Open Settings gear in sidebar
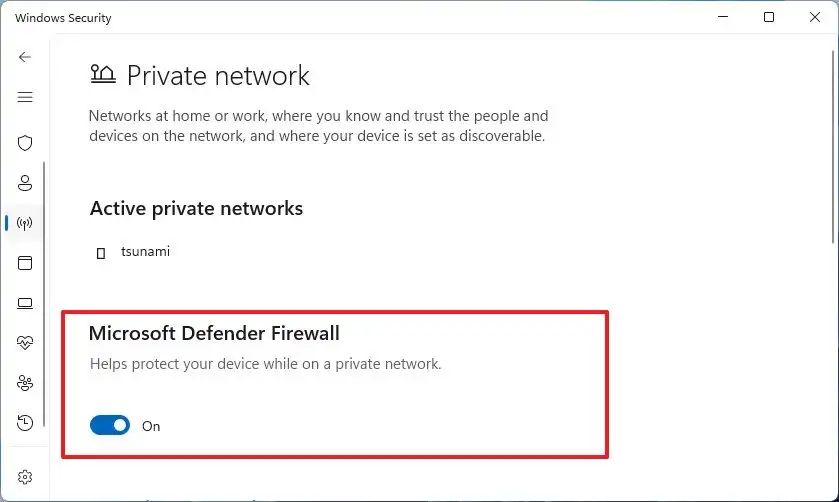The image size is (839, 502). (25, 477)
